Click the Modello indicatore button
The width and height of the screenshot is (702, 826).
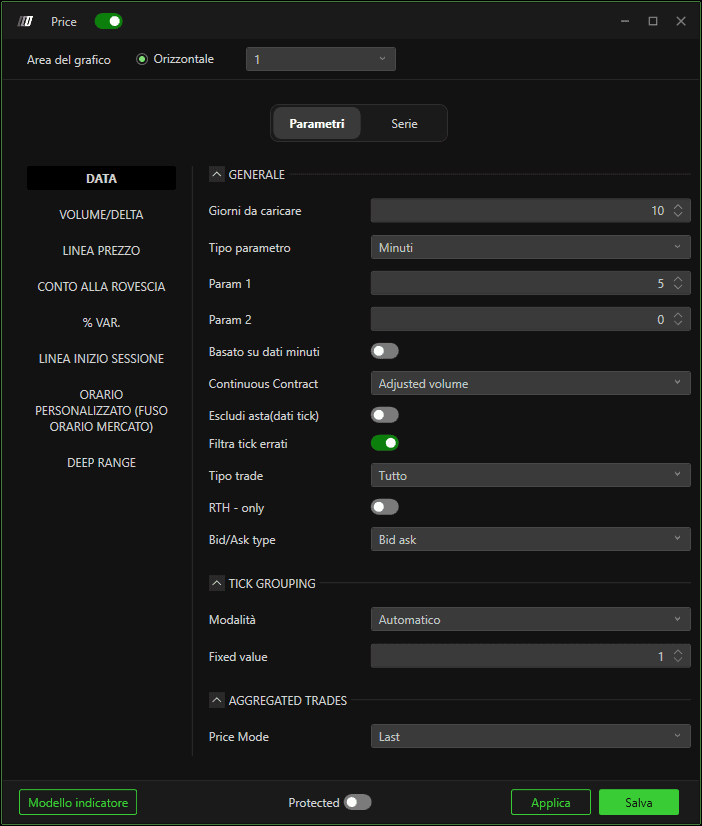[x=78, y=802]
